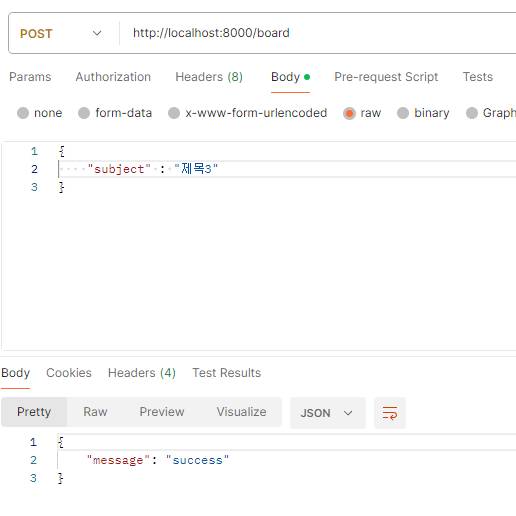Open the Params tab

click(x=30, y=77)
